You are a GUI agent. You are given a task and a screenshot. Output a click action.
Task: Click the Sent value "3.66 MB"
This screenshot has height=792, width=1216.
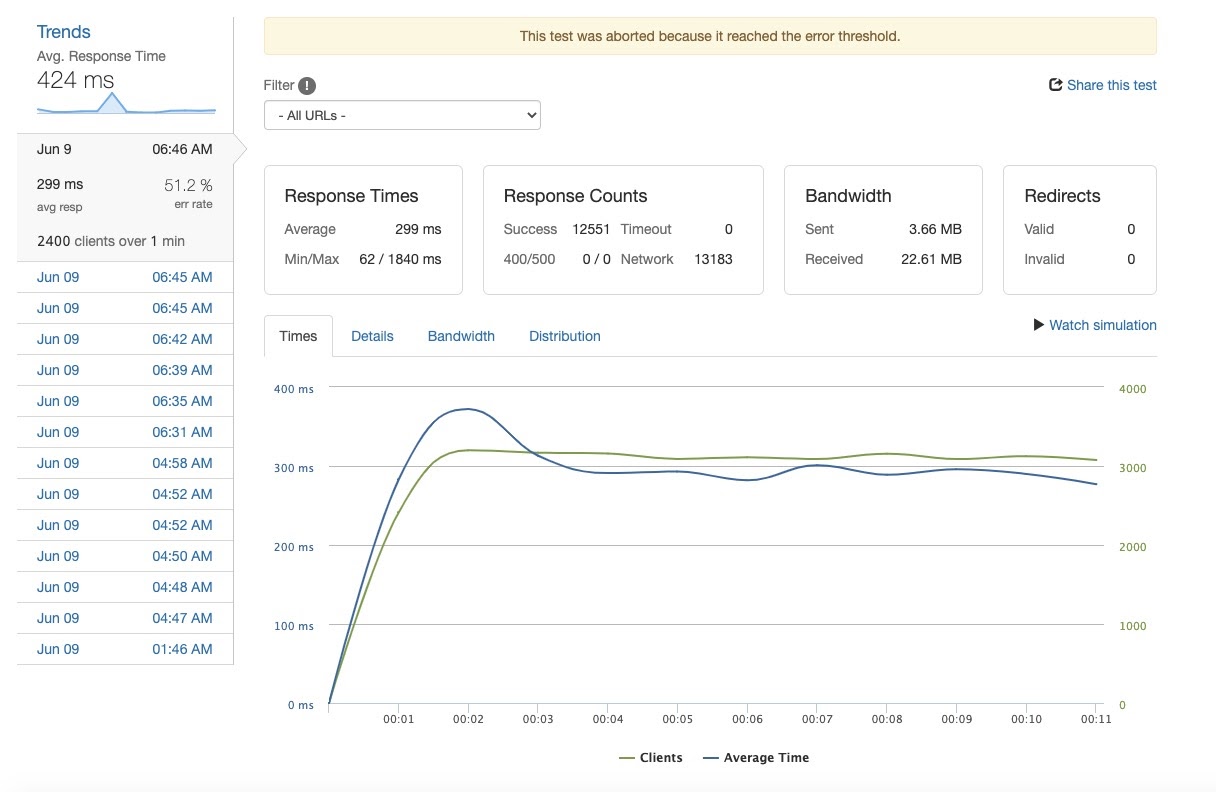tap(935, 229)
